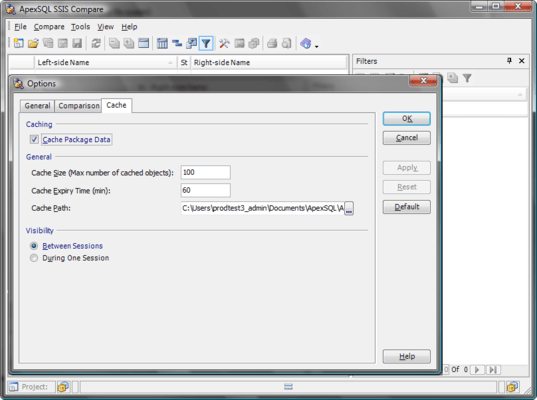537x400 pixels.
Task: Open the Compare menu
Action: 49,27
